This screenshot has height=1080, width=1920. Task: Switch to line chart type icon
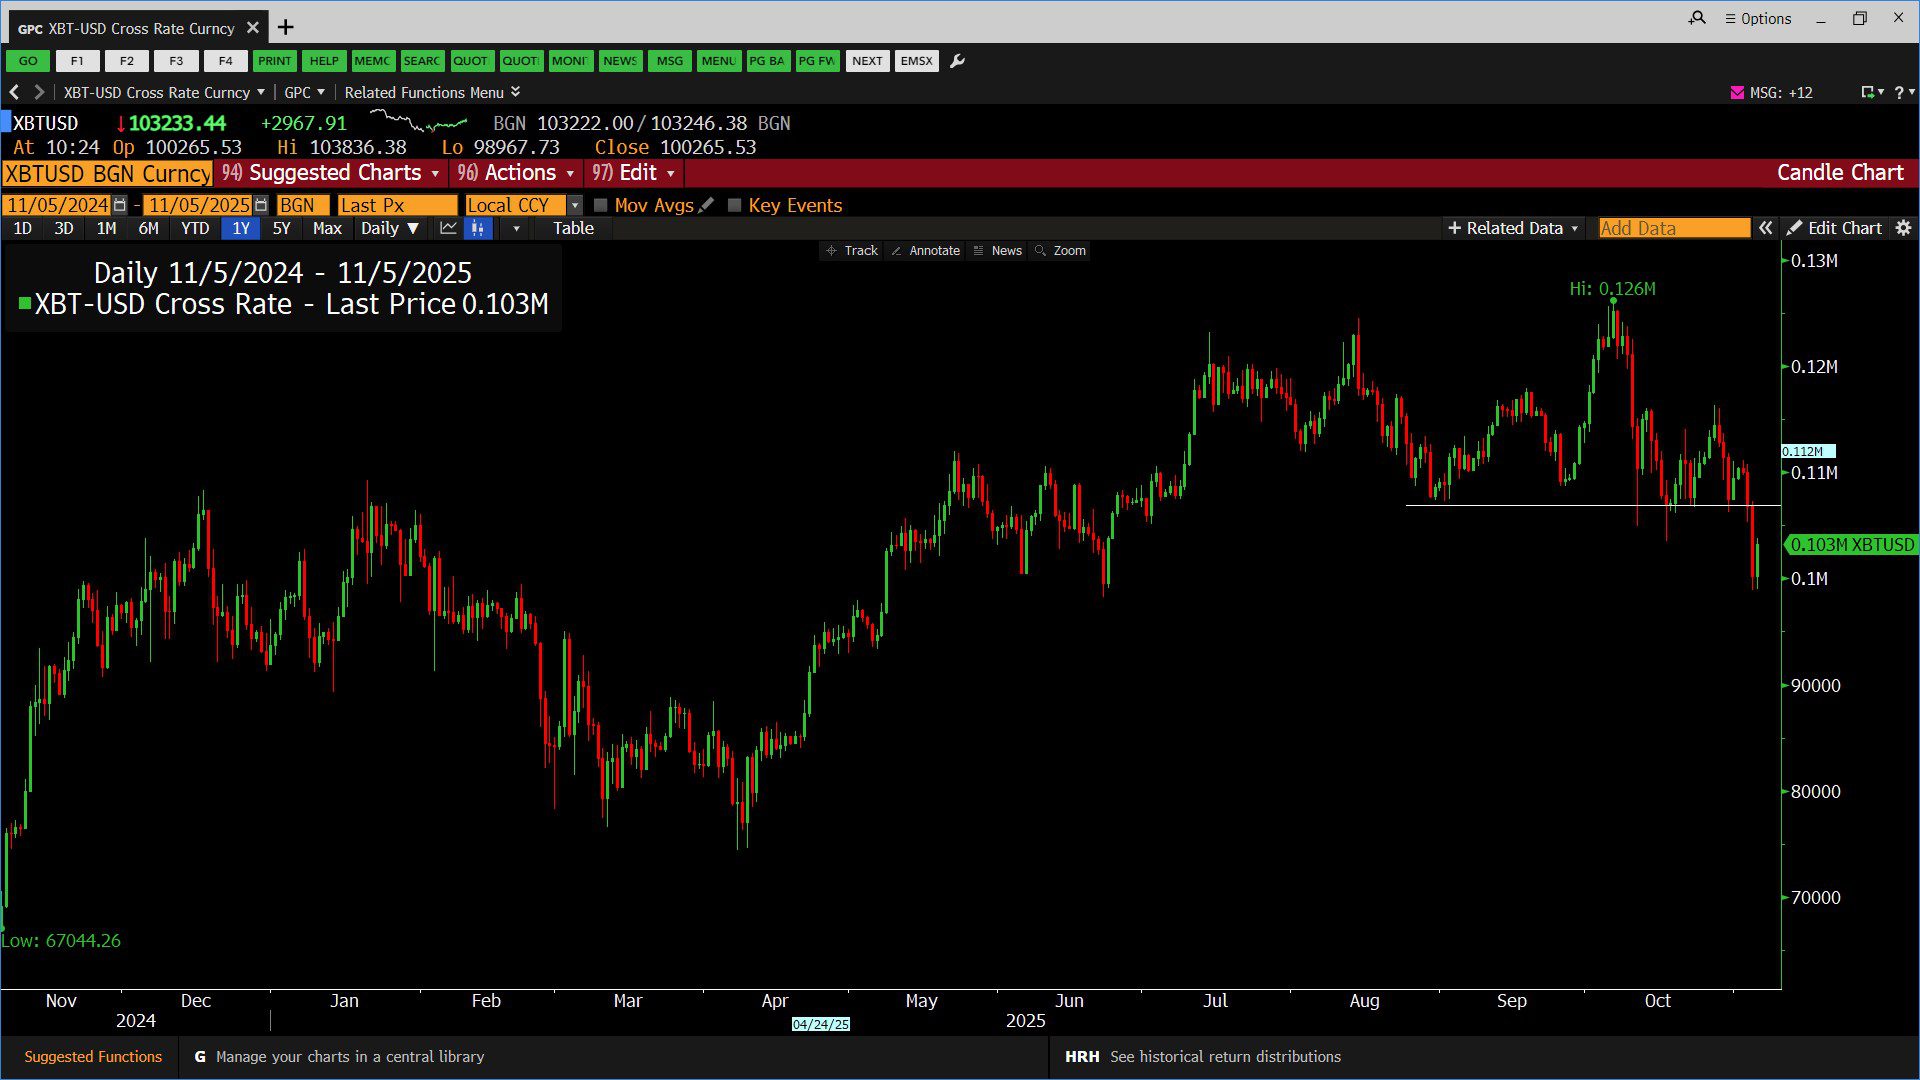pyautogui.click(x=448, y=228)
